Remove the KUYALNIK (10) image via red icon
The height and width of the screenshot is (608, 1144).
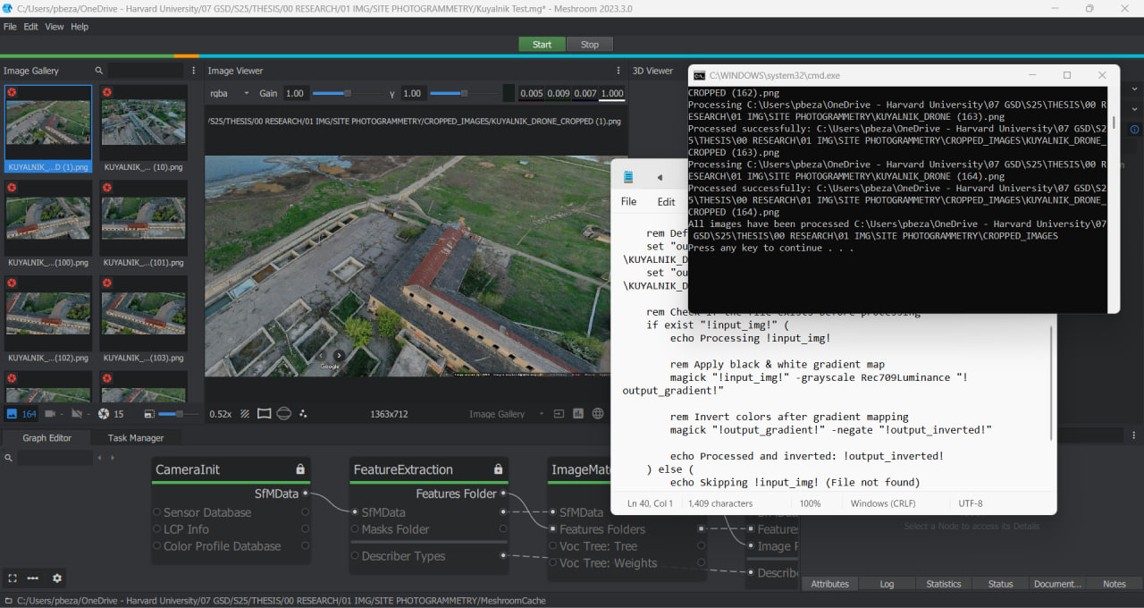[x=107, y=93]
